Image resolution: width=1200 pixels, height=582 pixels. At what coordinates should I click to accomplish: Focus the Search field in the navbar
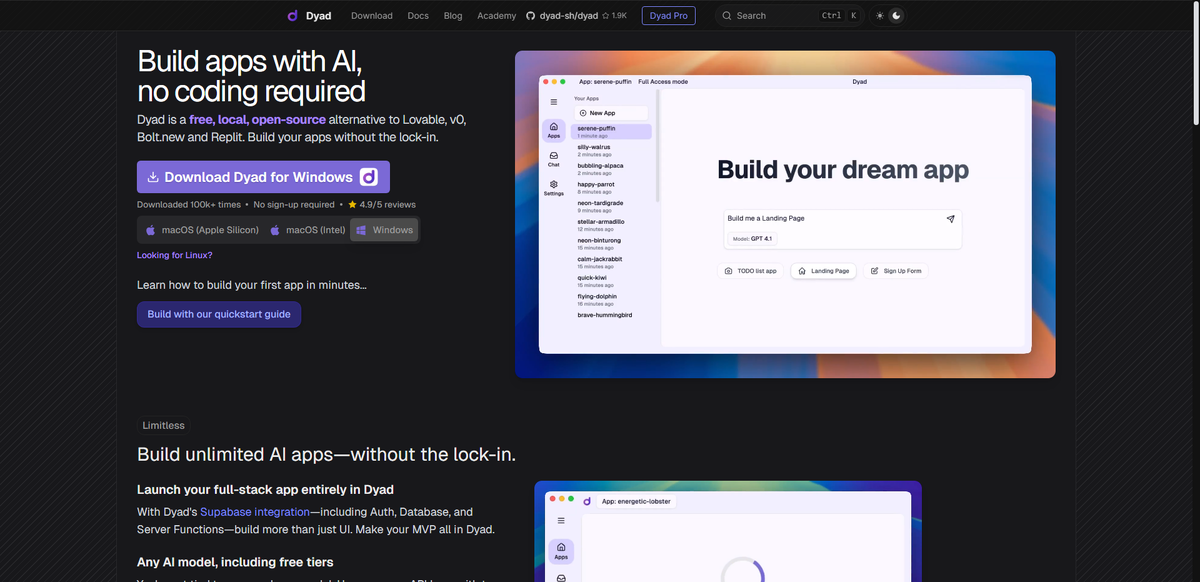(790, 16)
